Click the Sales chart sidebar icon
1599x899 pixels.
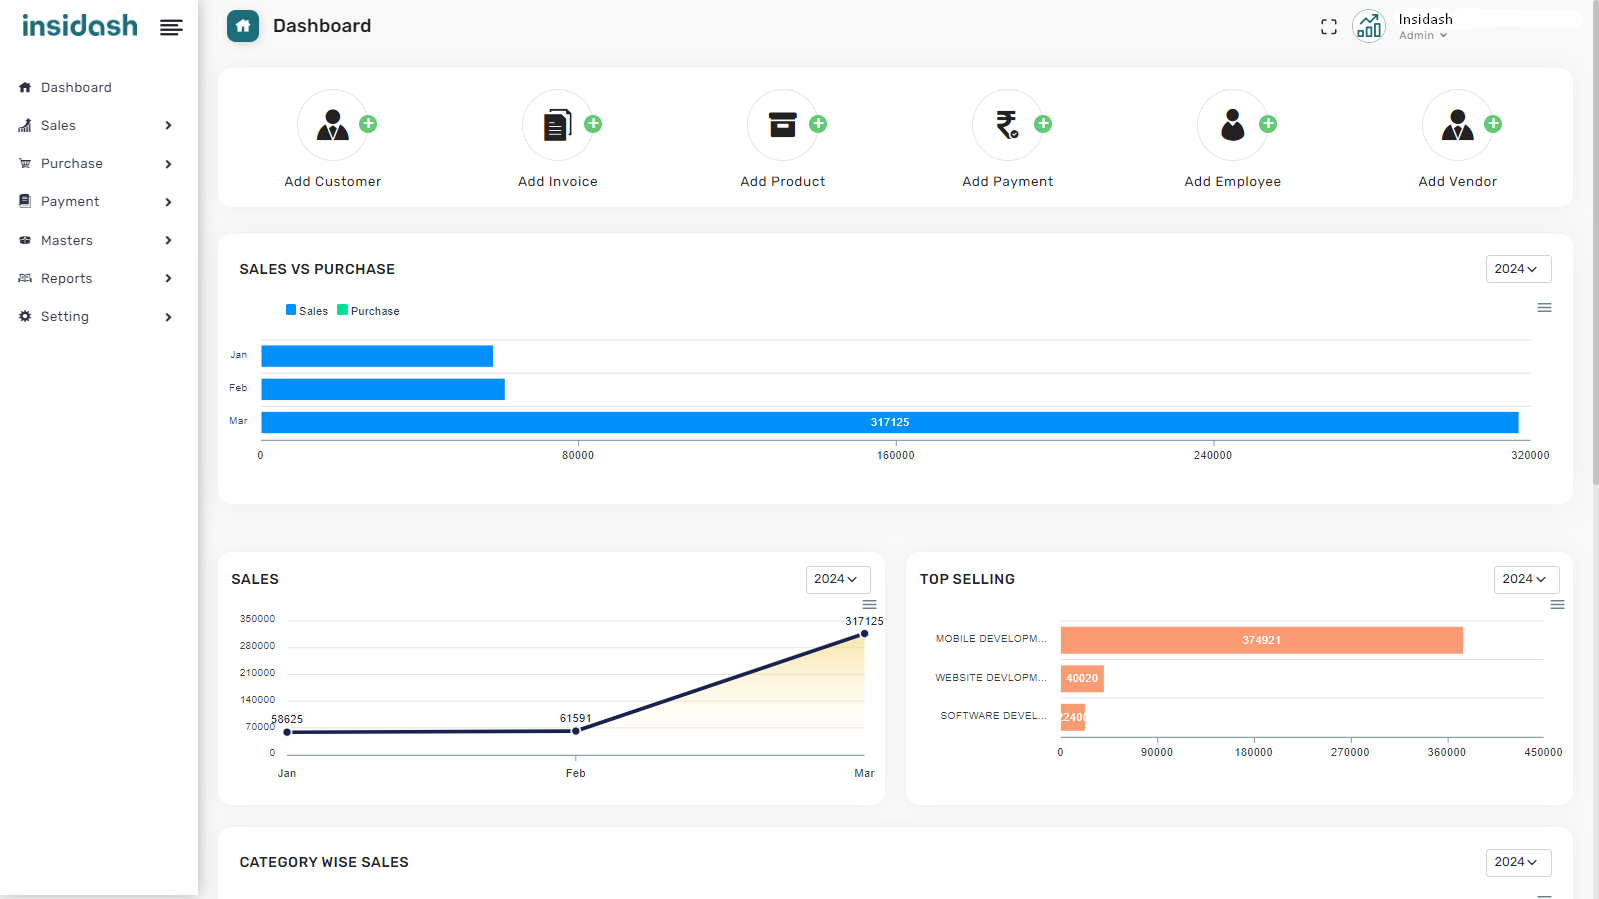pyautogui.click(x=25, y=125)
